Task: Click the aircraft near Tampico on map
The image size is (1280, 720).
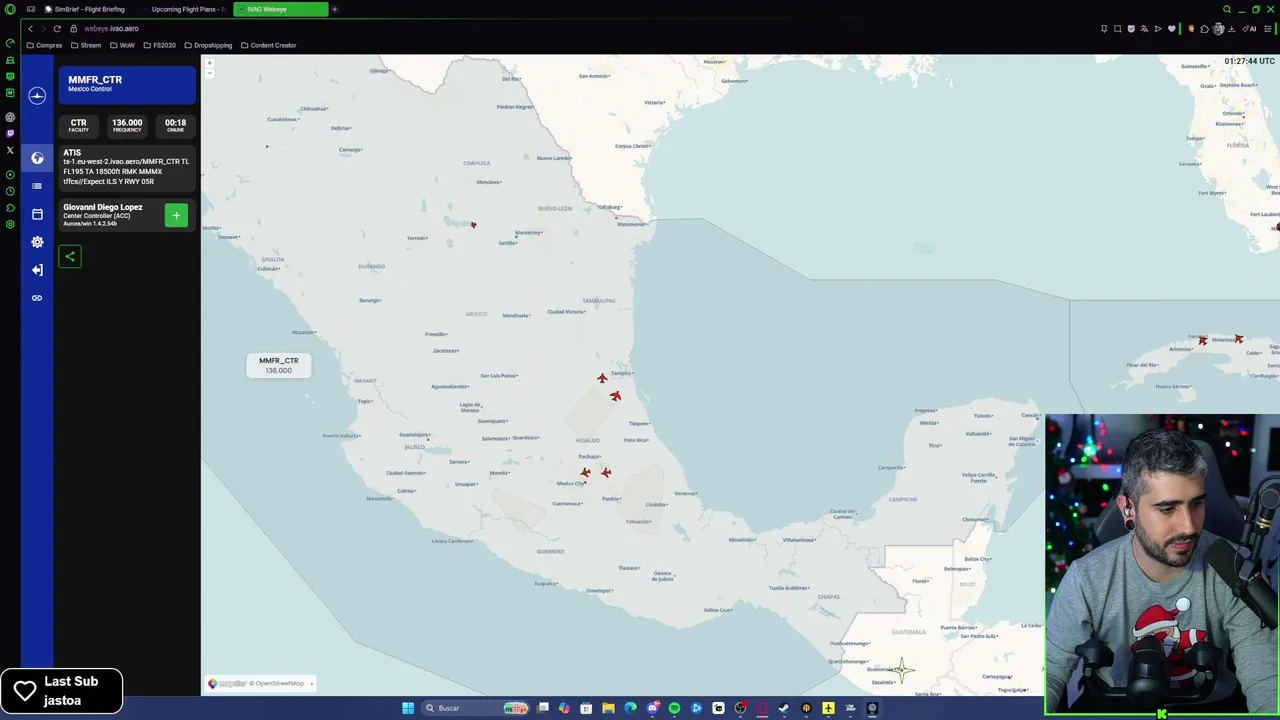Action: click(x=602, y=378)
